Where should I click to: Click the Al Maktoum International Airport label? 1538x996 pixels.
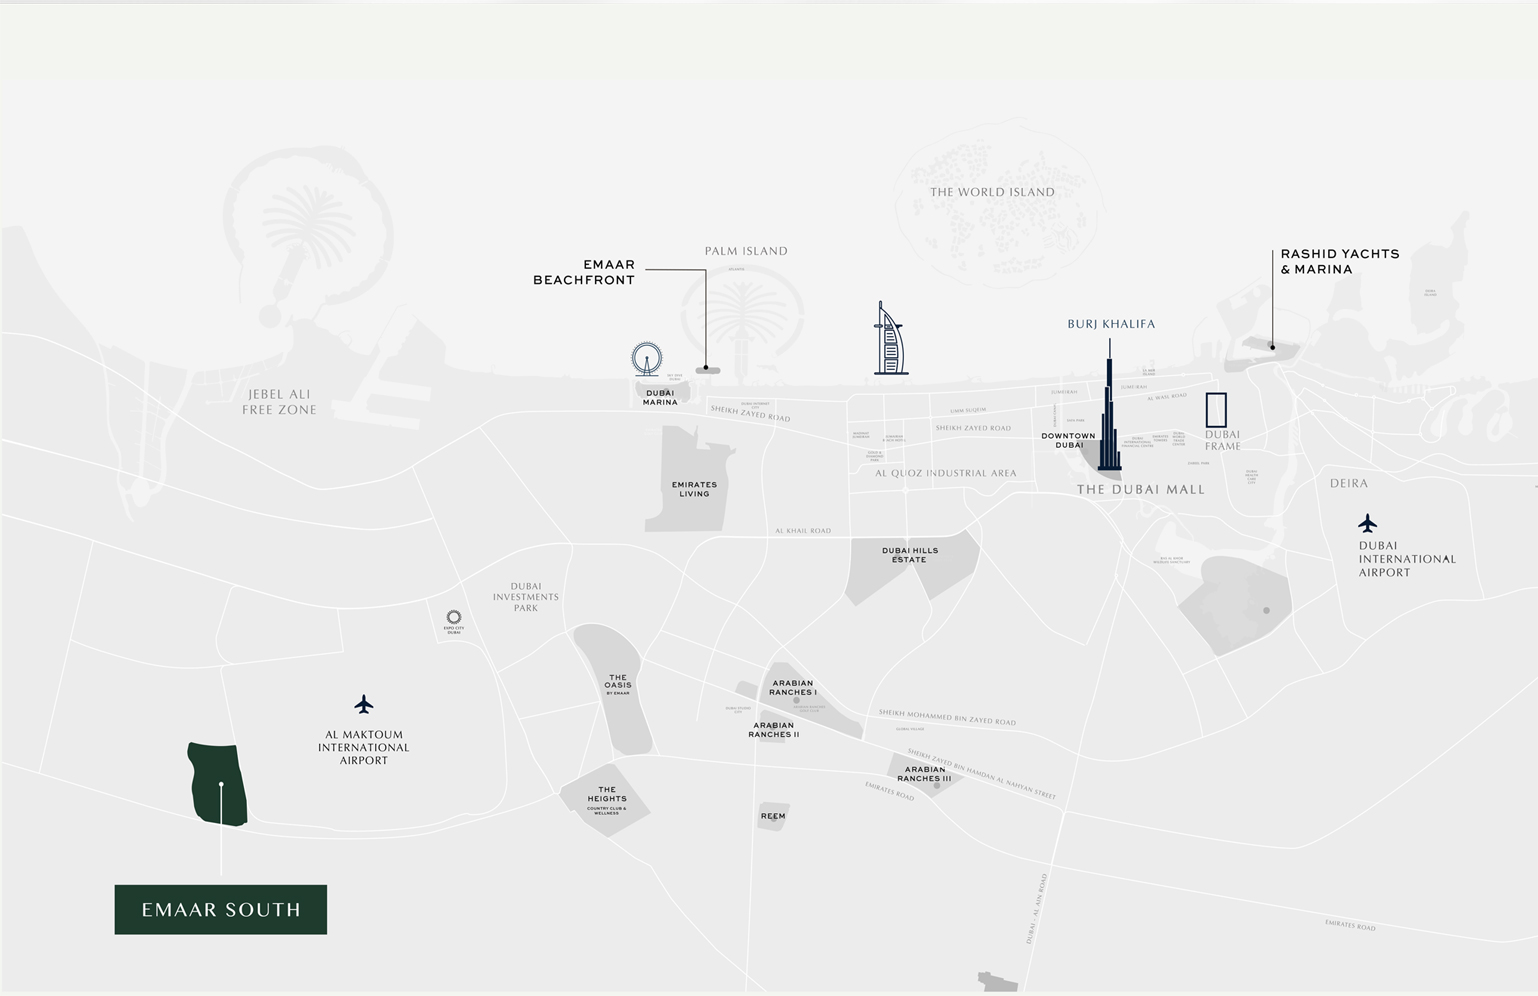(364, 747)
